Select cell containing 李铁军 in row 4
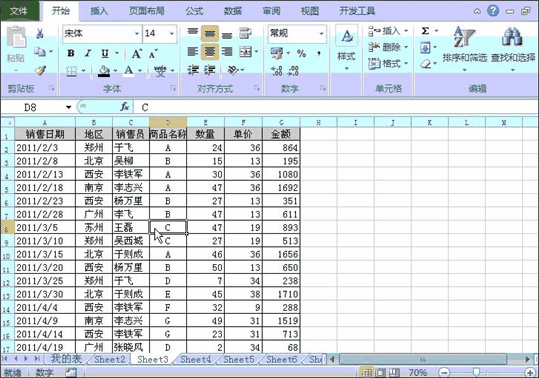This screenshot has height=378, width=539. 131,174
